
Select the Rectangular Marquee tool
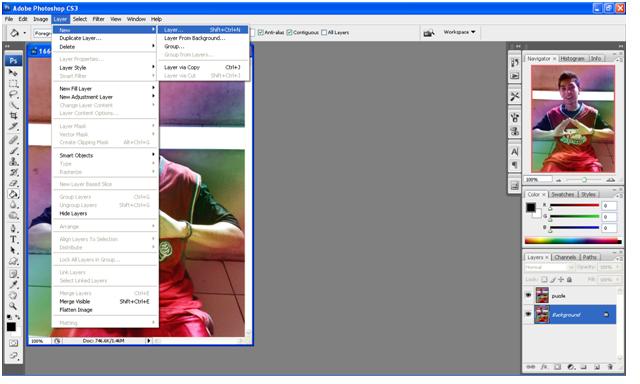click(13, 84)
